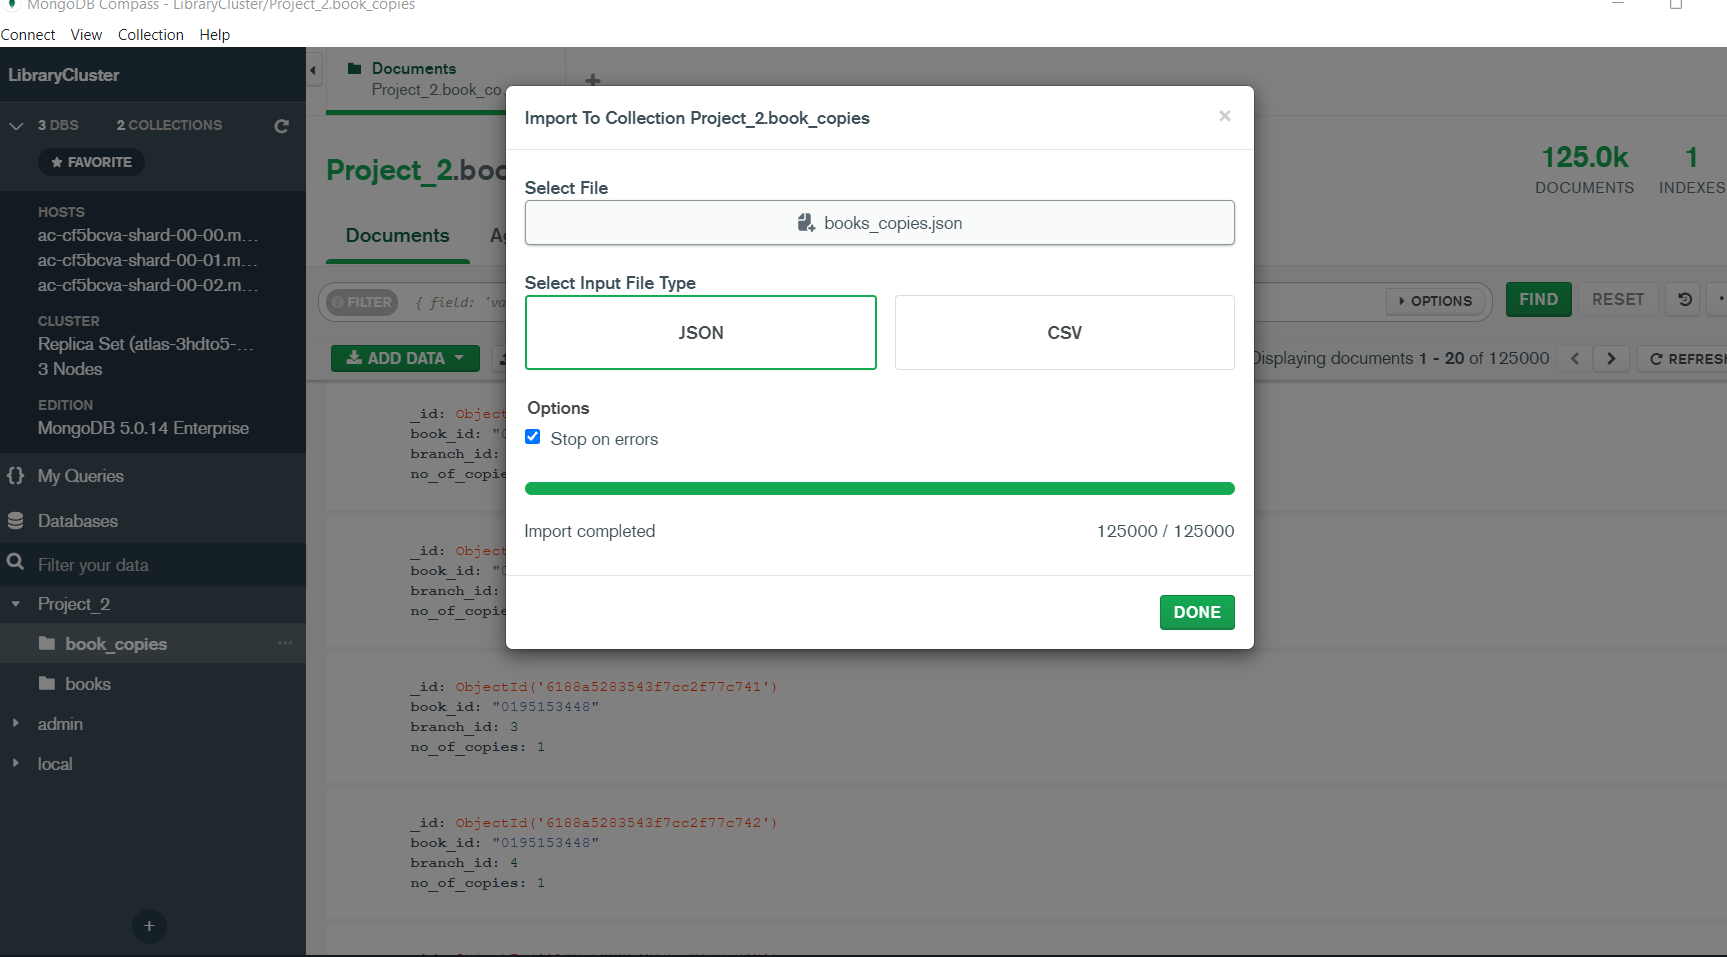
Task: Uncheck Stop on errors checkbox
Action: [533, 437]
